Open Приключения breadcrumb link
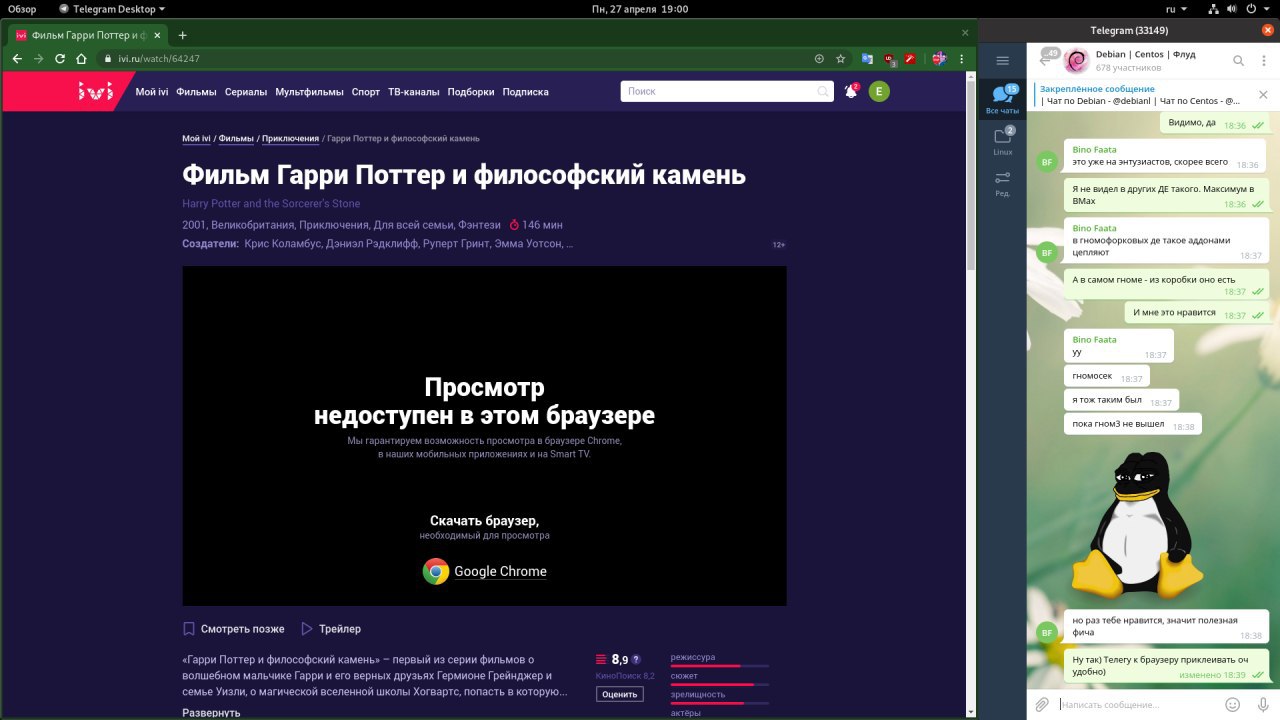The image size is (1280, 720). coord(290,138)
